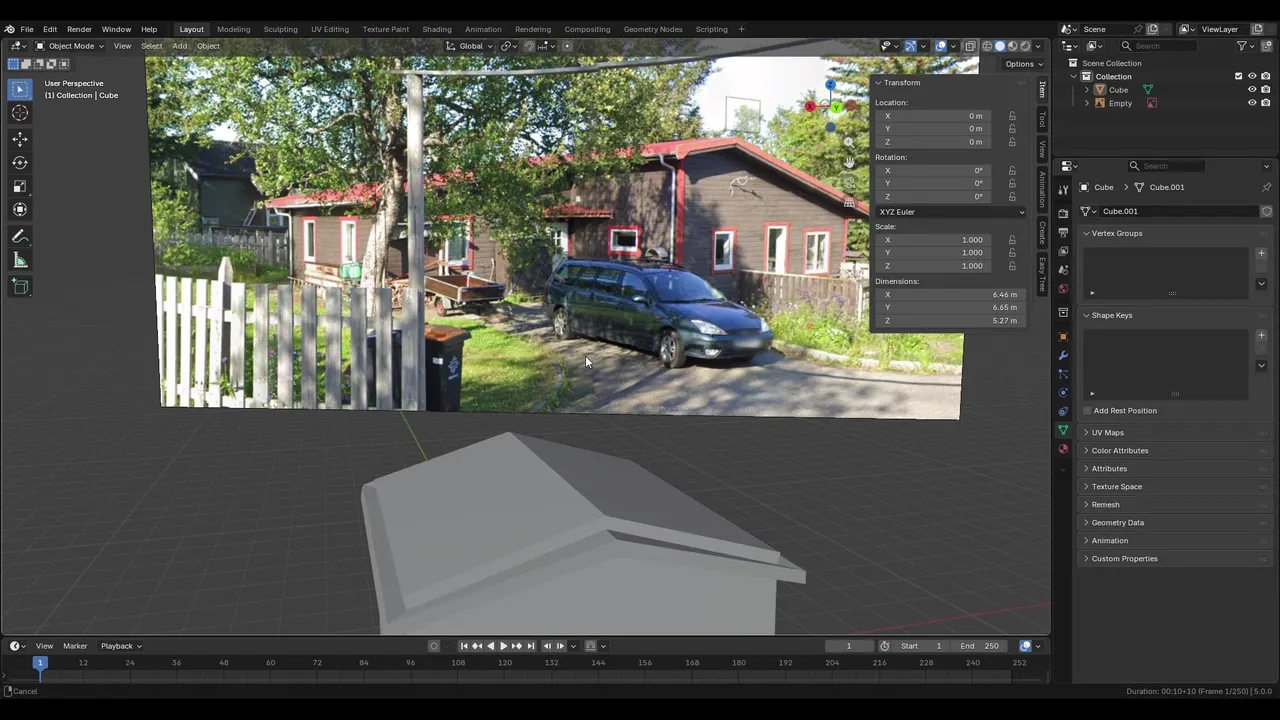This screenshot has width=1280, height=720.
Task: Open Global transform orientation dropdown
Action: (x=469, y=46)
